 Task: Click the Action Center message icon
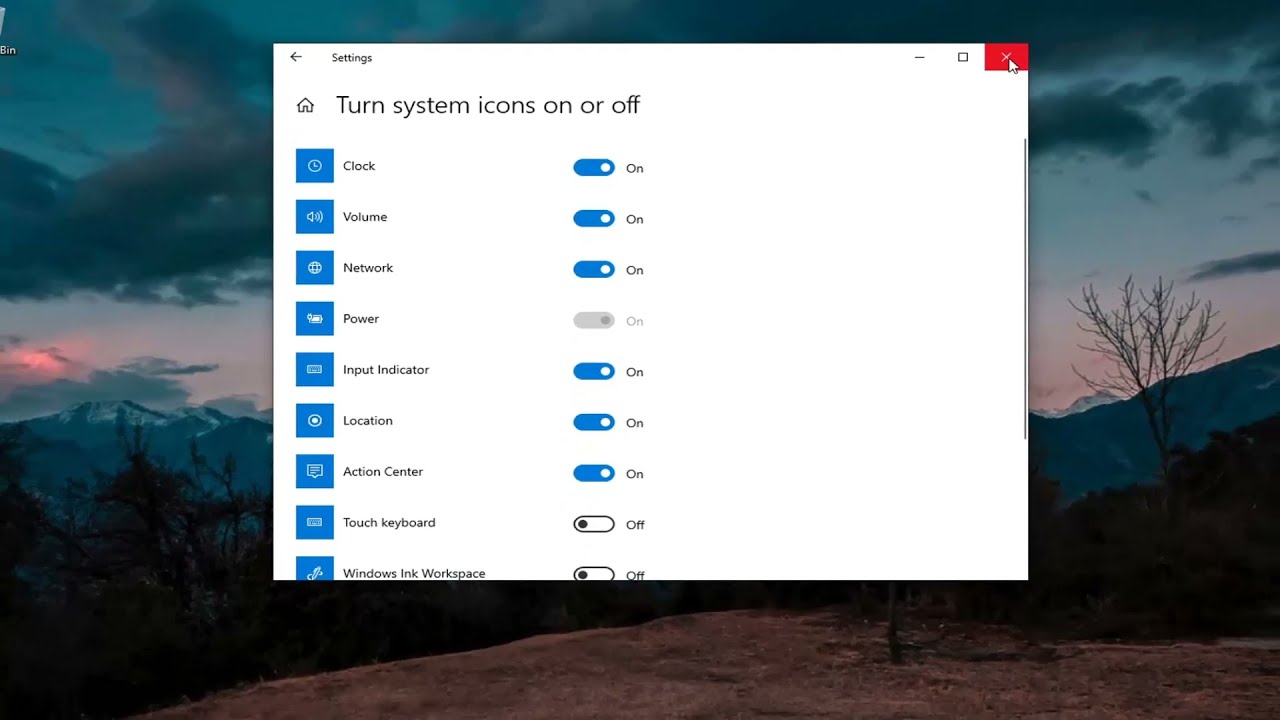click(314, 471)
